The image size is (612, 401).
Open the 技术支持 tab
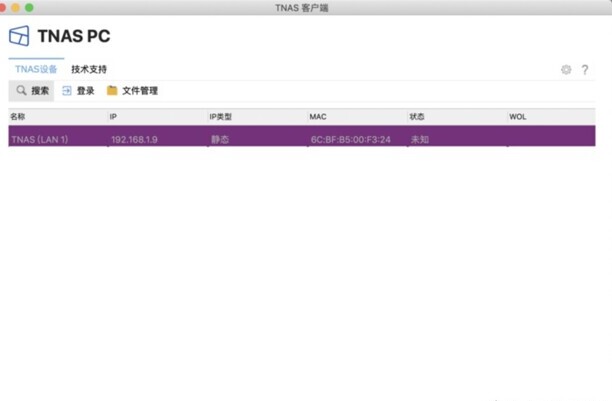click(89, 69)
